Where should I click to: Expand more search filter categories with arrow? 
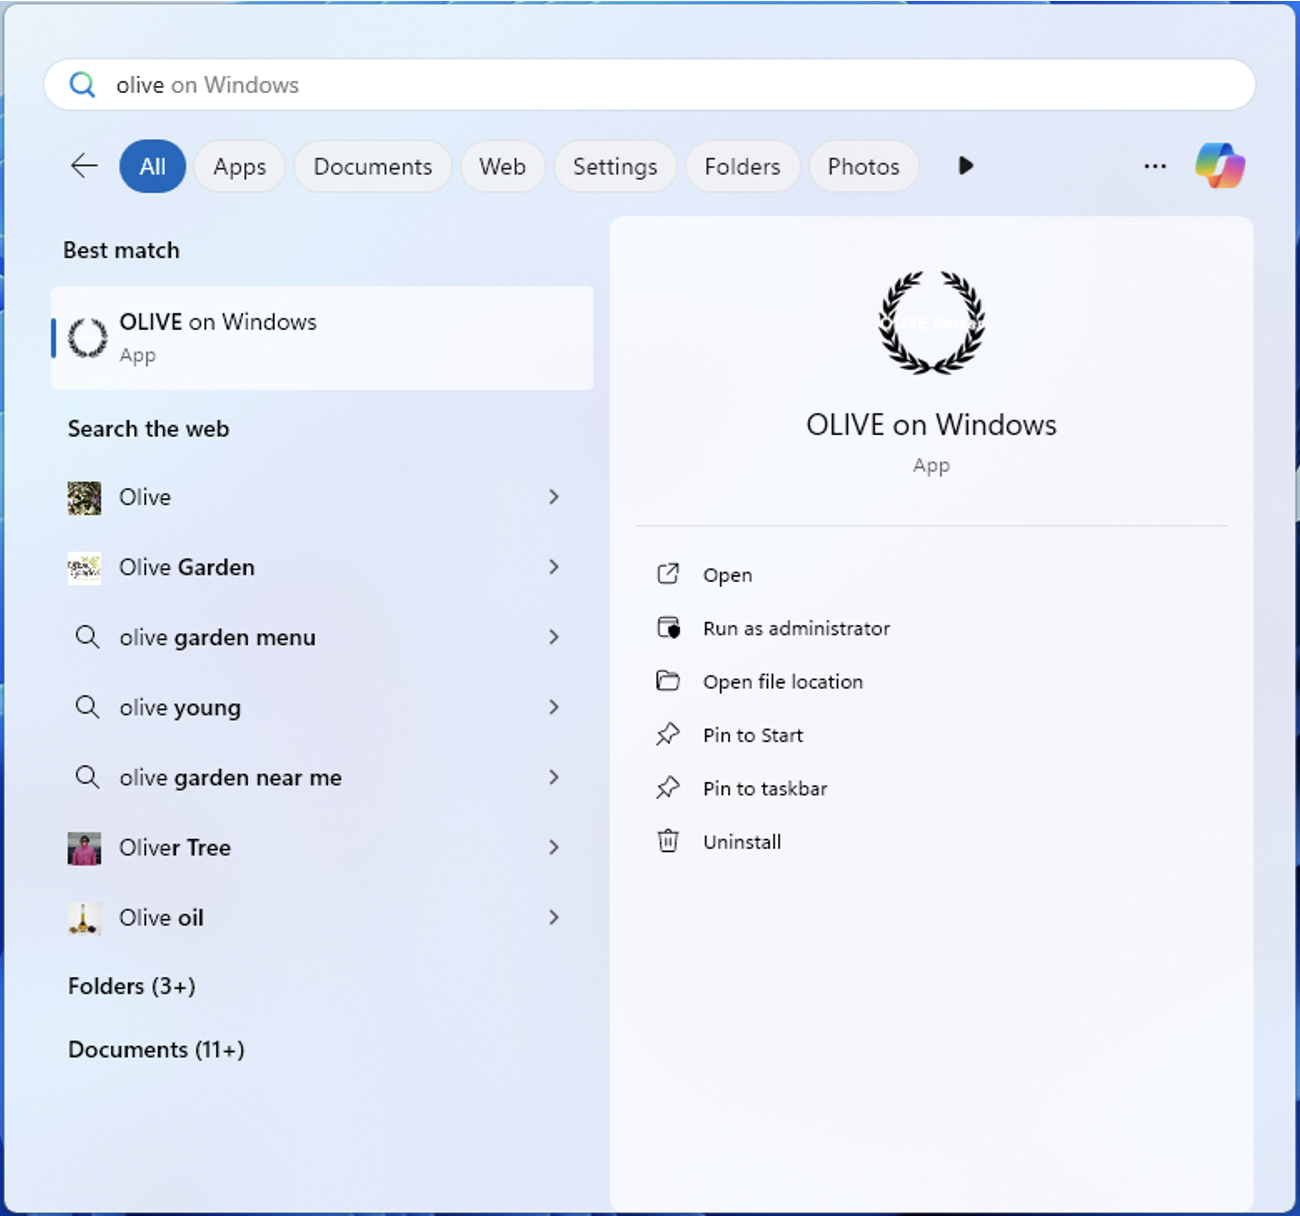964,166
